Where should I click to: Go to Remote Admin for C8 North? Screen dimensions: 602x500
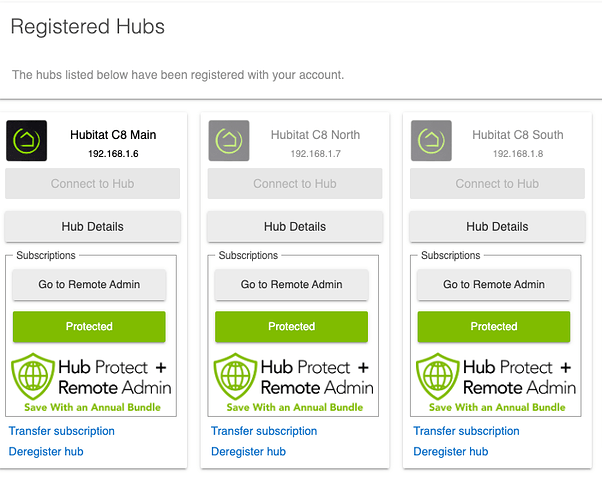291,285
